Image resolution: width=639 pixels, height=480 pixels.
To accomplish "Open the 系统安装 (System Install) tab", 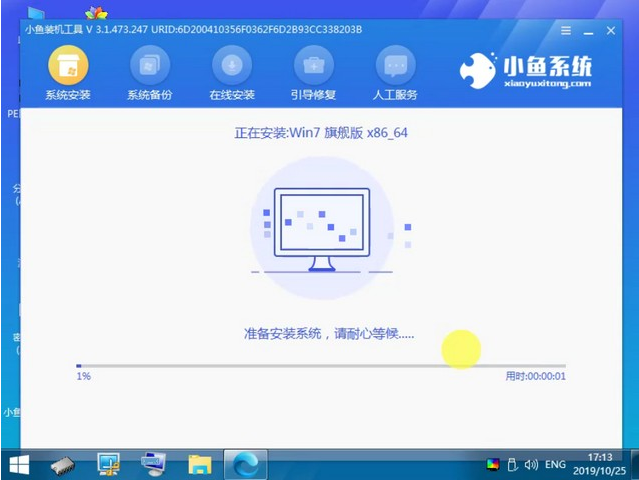I will [x=68, y=74].
